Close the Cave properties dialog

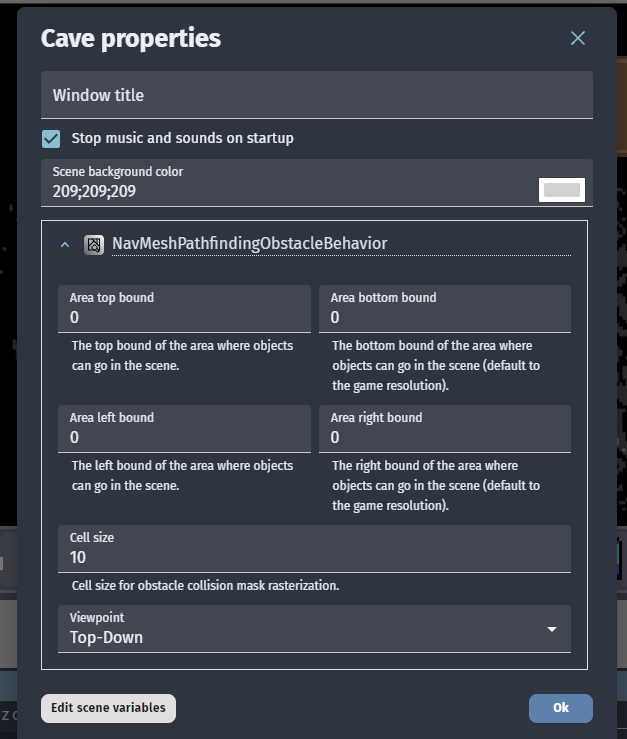point(577,38)
